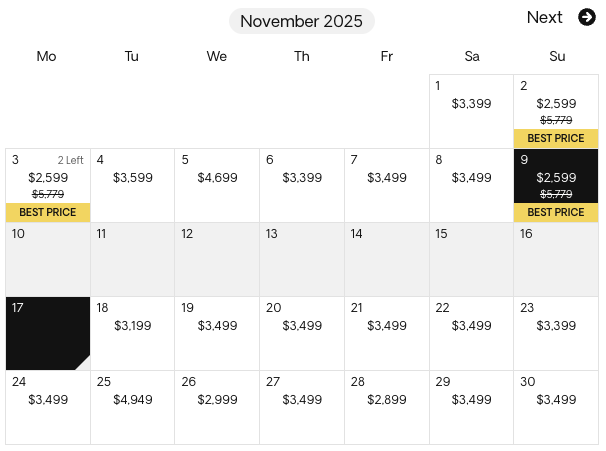Select November 1 priced at $3,399
Image resolution: width=606 pixels, height=451 pixels.
point(471,111)
